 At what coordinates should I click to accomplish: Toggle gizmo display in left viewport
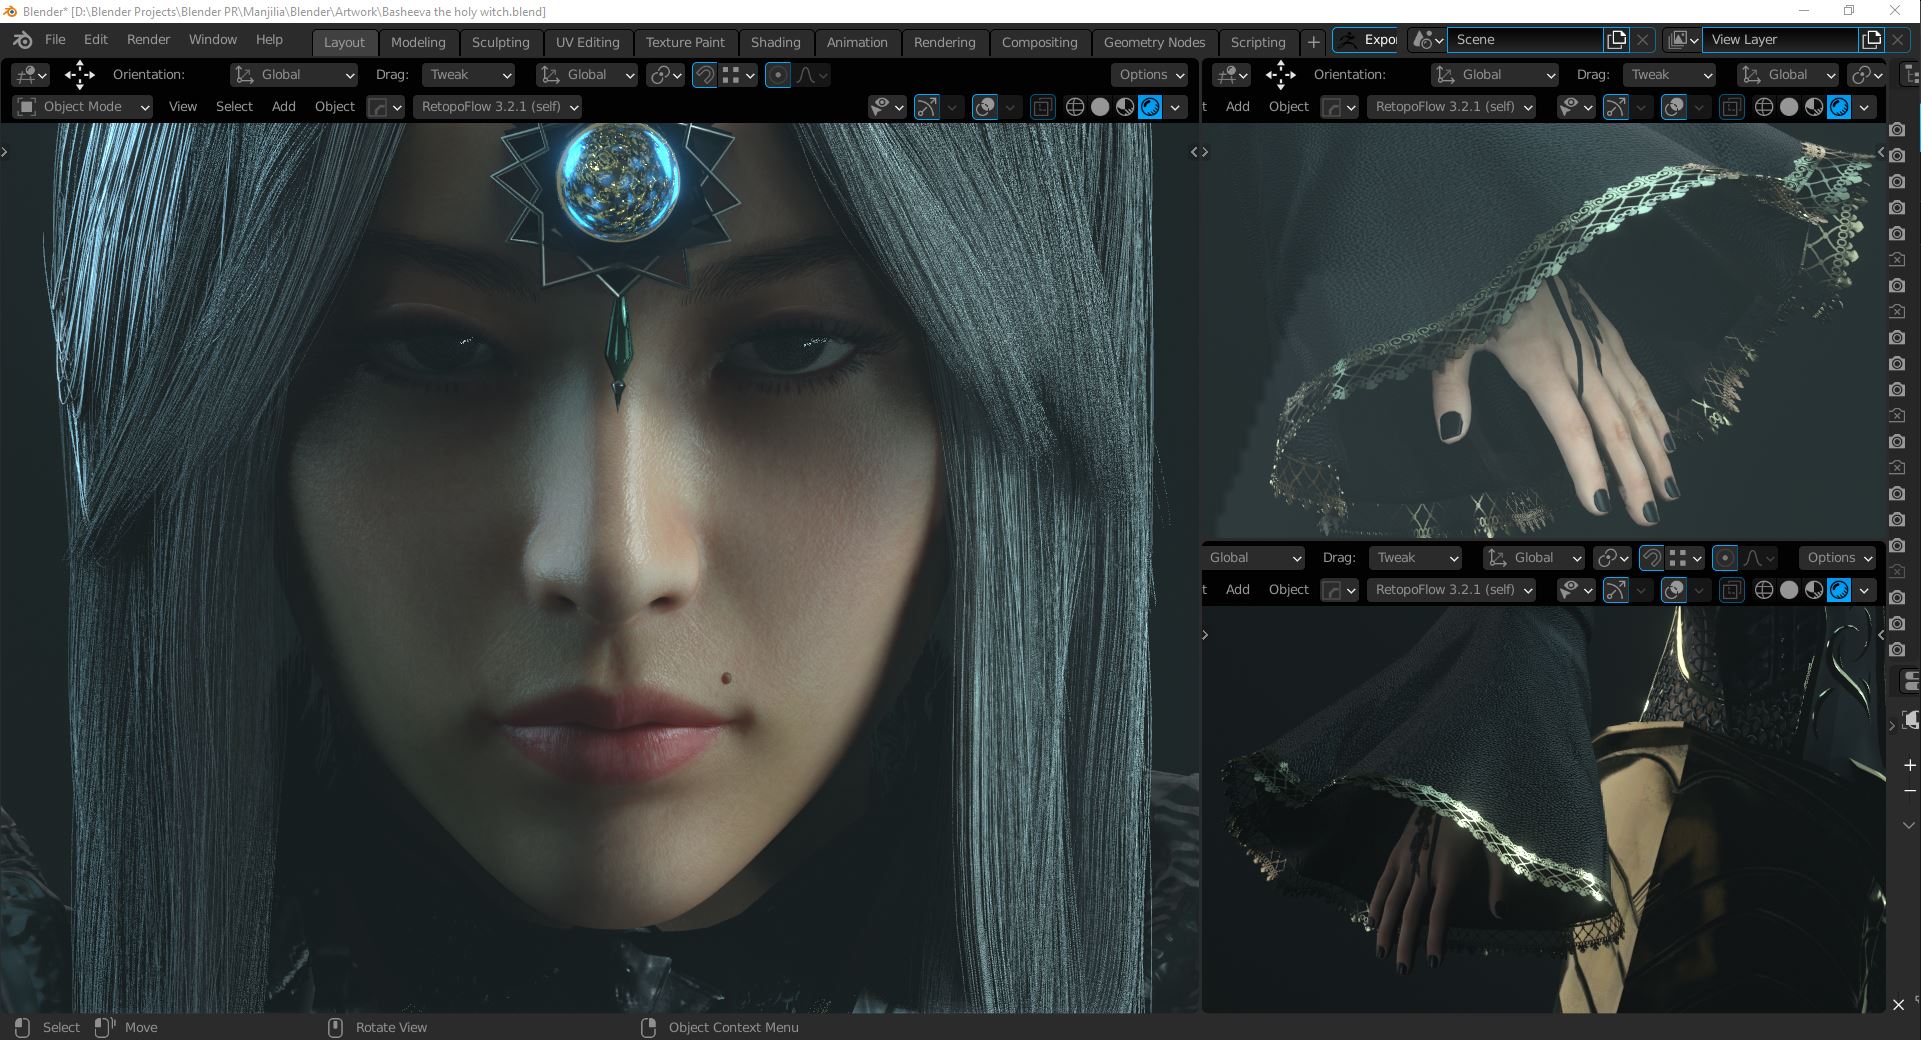tap(927, 107)
